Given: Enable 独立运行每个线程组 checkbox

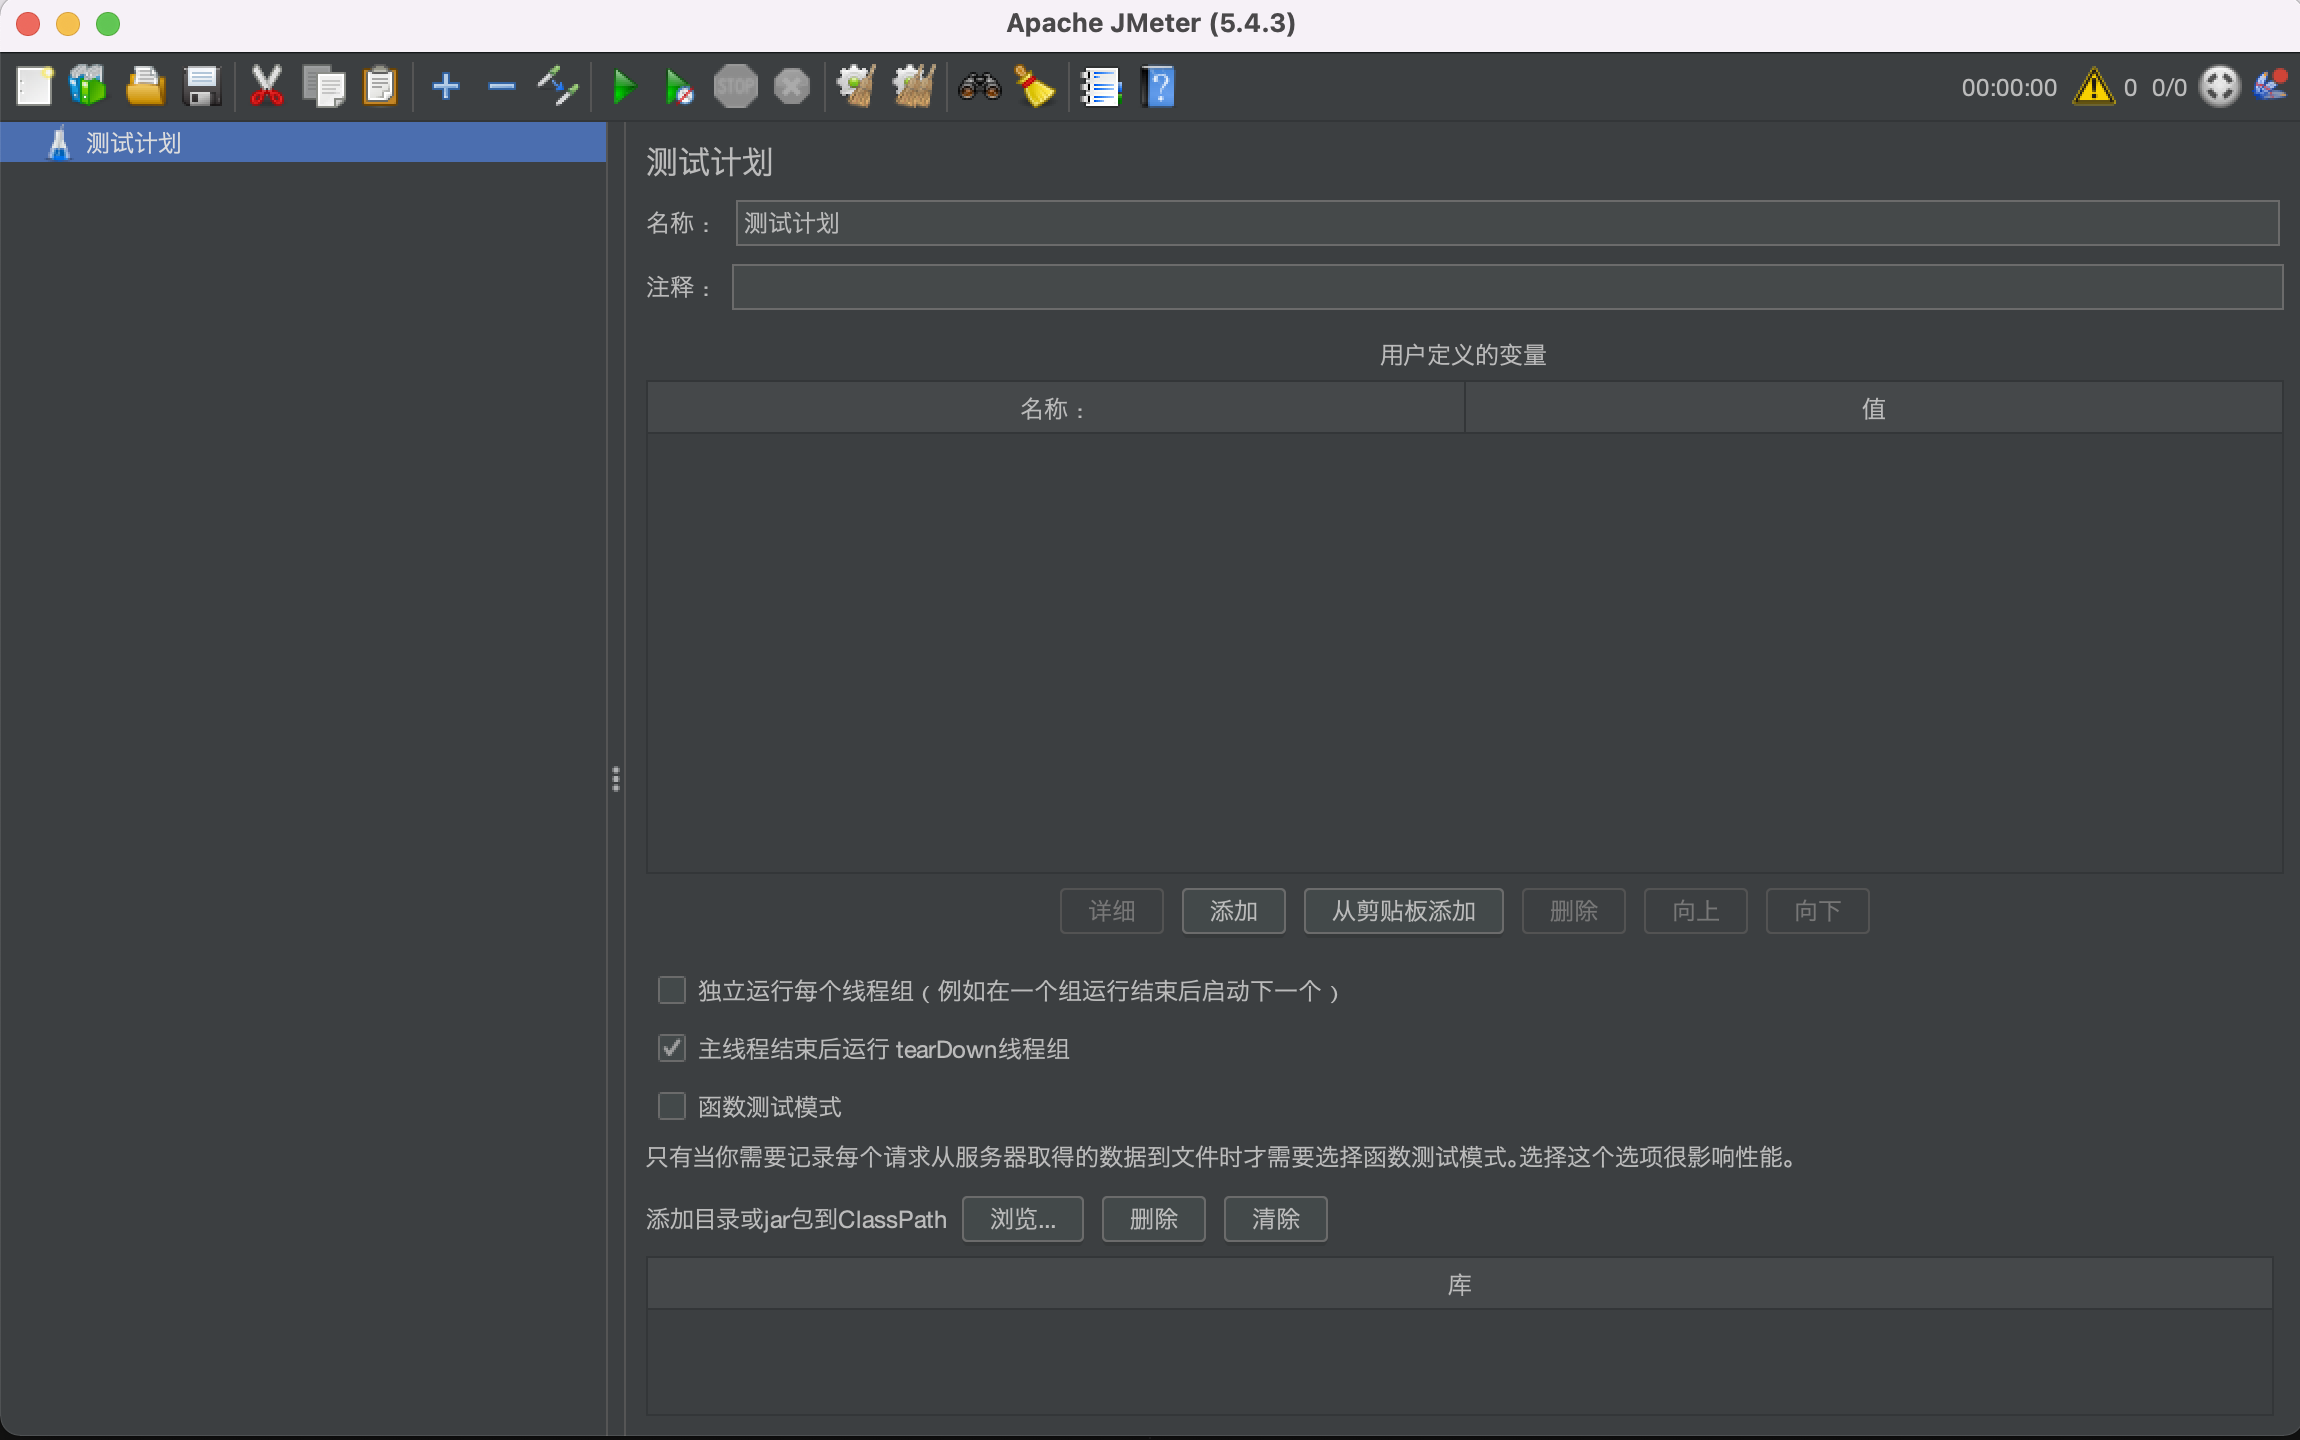Looking at the screenshot, I should coord(672,990).
